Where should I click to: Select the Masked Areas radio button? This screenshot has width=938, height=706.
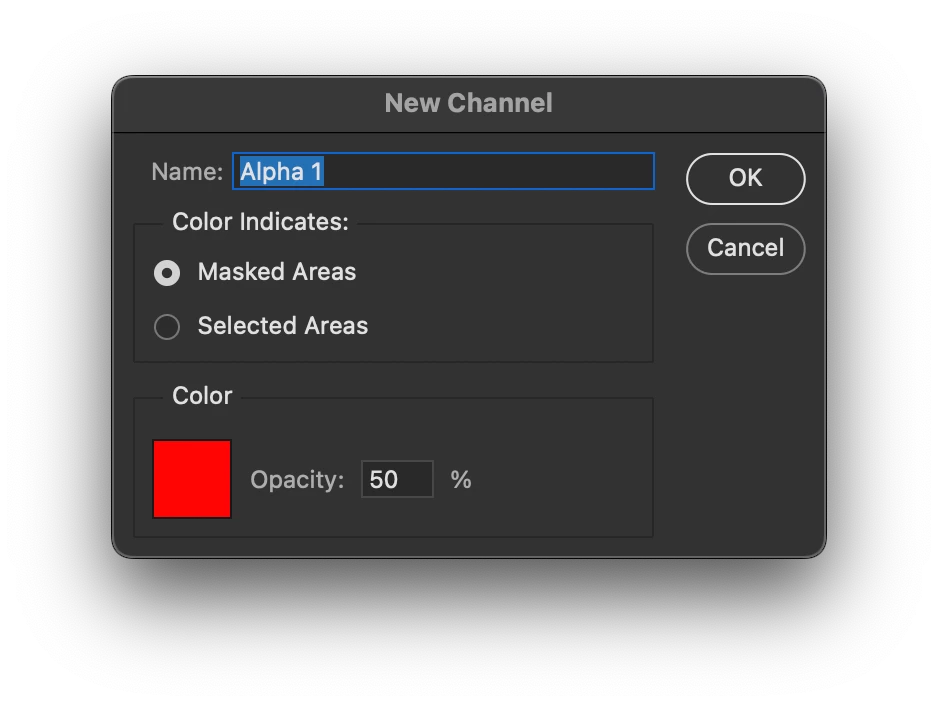[x=167, y=273]
